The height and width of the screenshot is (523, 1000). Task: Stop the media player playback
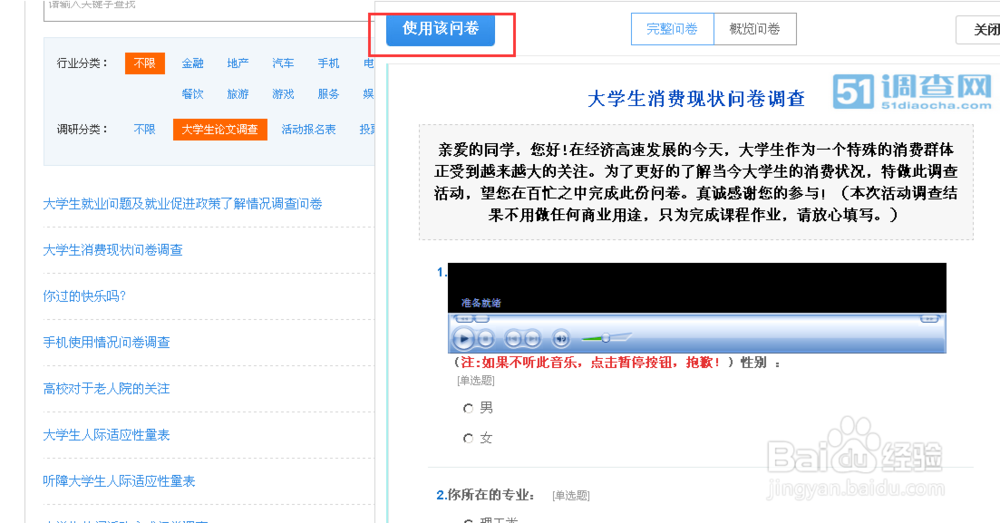(x=485, y=339)
